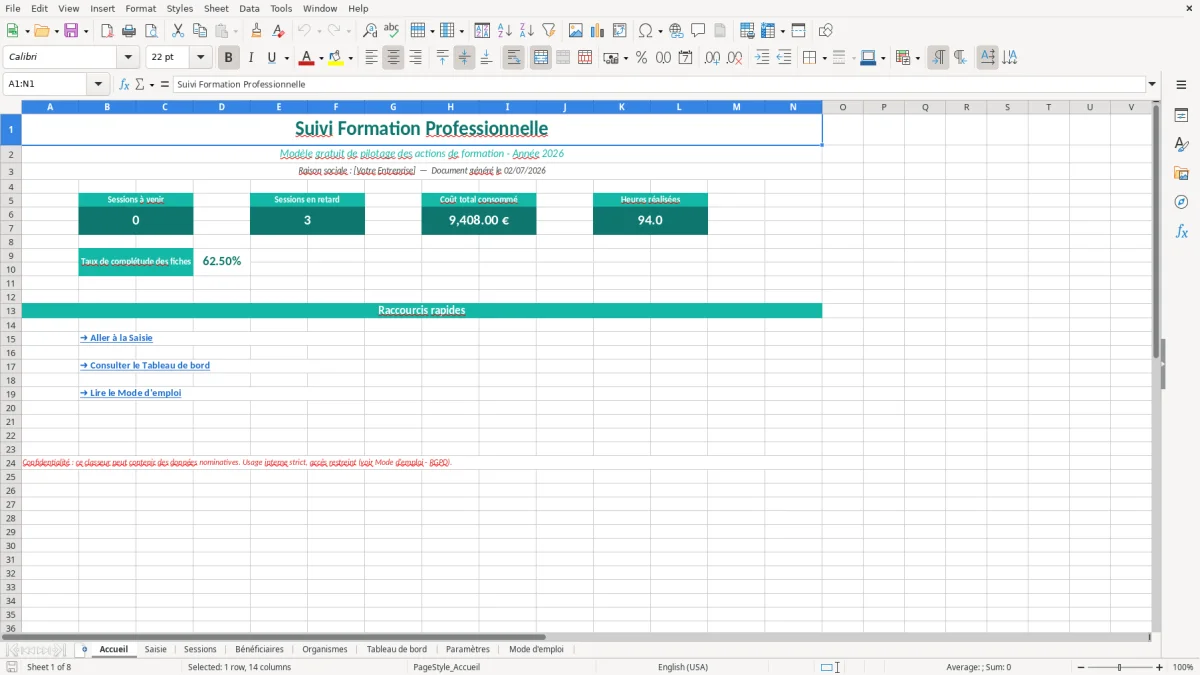Click the Copy icon
1200x675 pixels.
point(200,31)
